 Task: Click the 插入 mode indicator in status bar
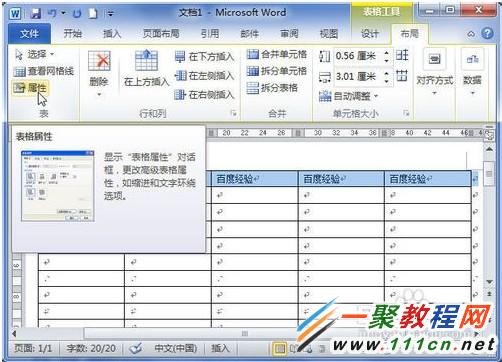pos(220,348)
